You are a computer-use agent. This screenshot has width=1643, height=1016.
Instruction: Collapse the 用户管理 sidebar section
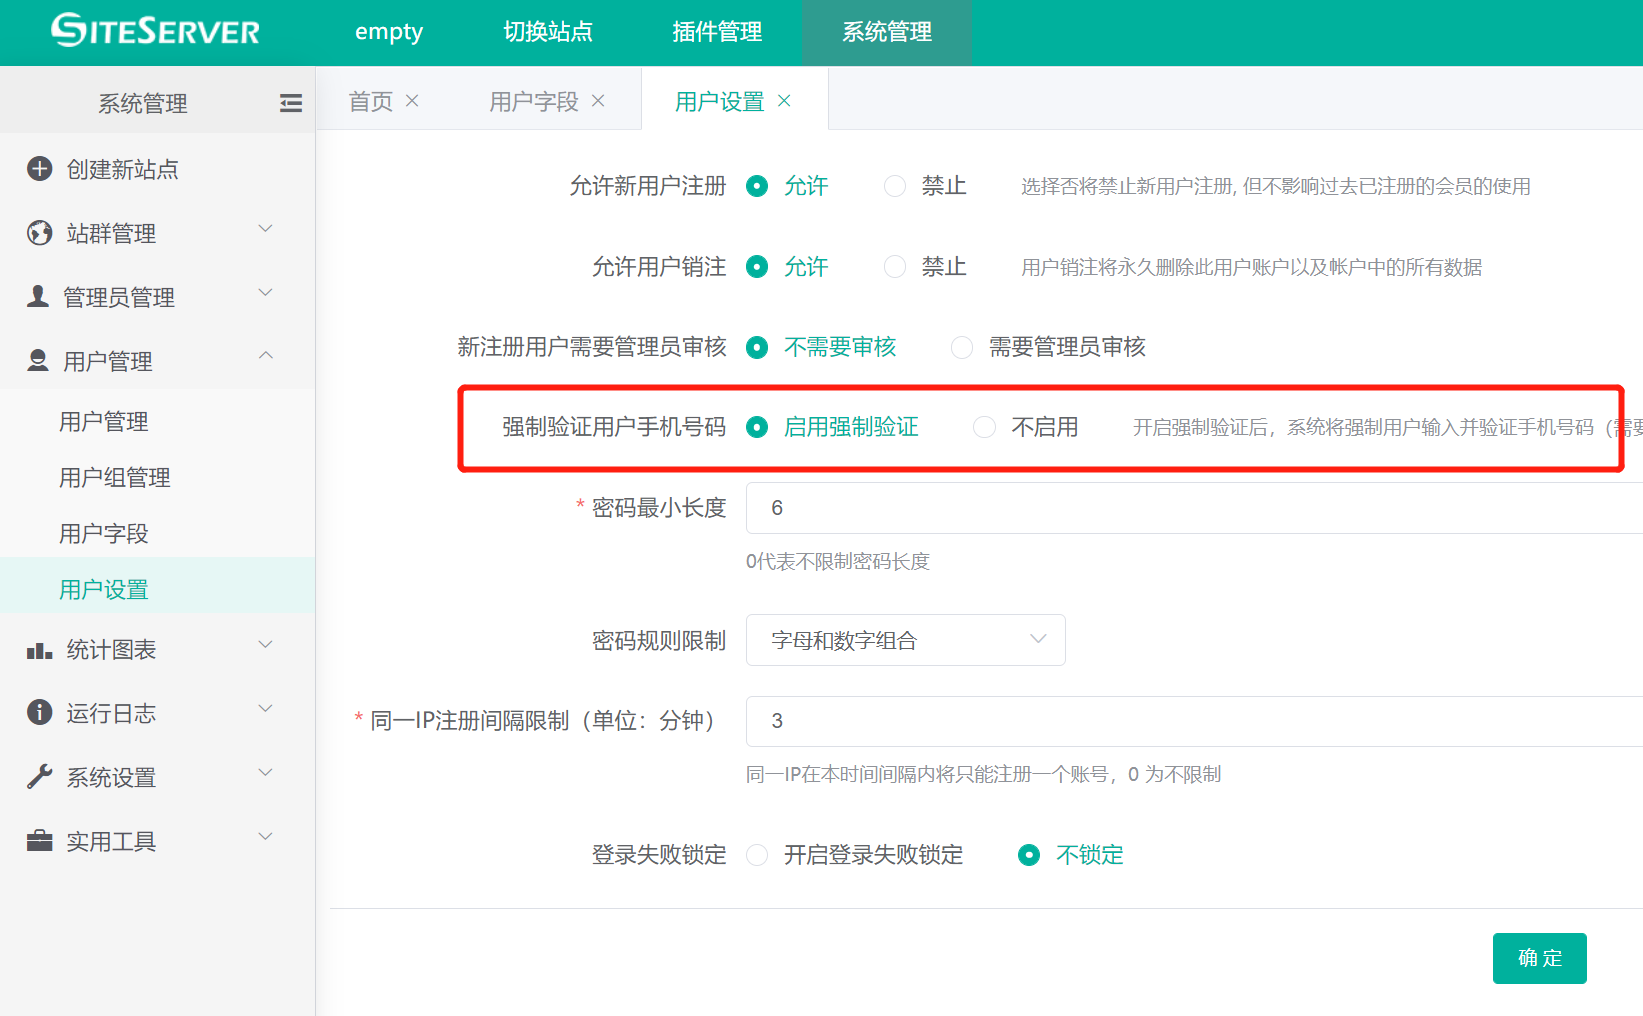[x=266, y=356]
